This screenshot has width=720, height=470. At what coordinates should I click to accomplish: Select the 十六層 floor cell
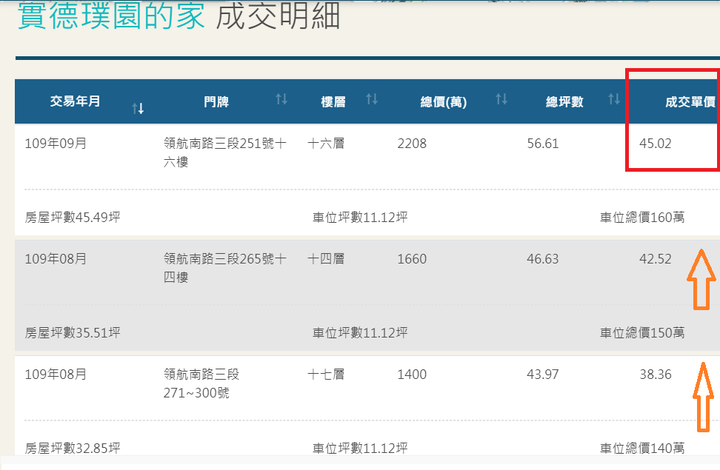pos(326,144)
